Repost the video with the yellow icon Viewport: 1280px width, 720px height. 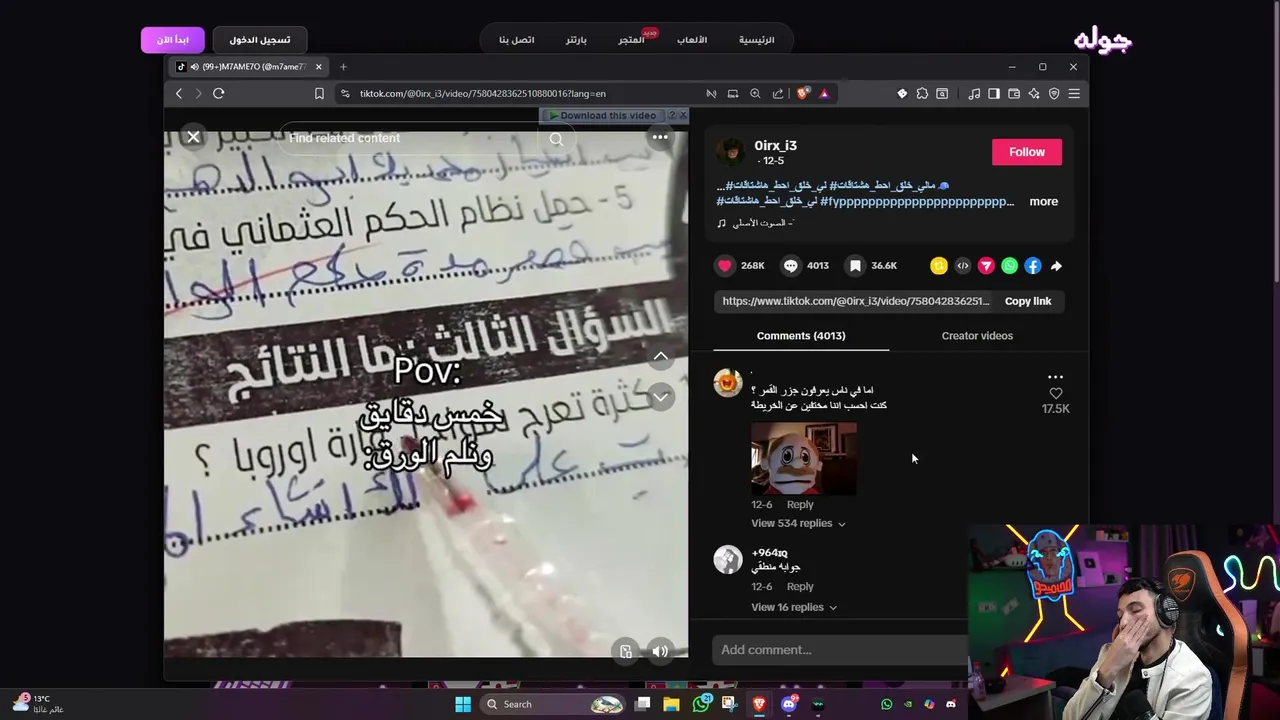coord(938,265)
